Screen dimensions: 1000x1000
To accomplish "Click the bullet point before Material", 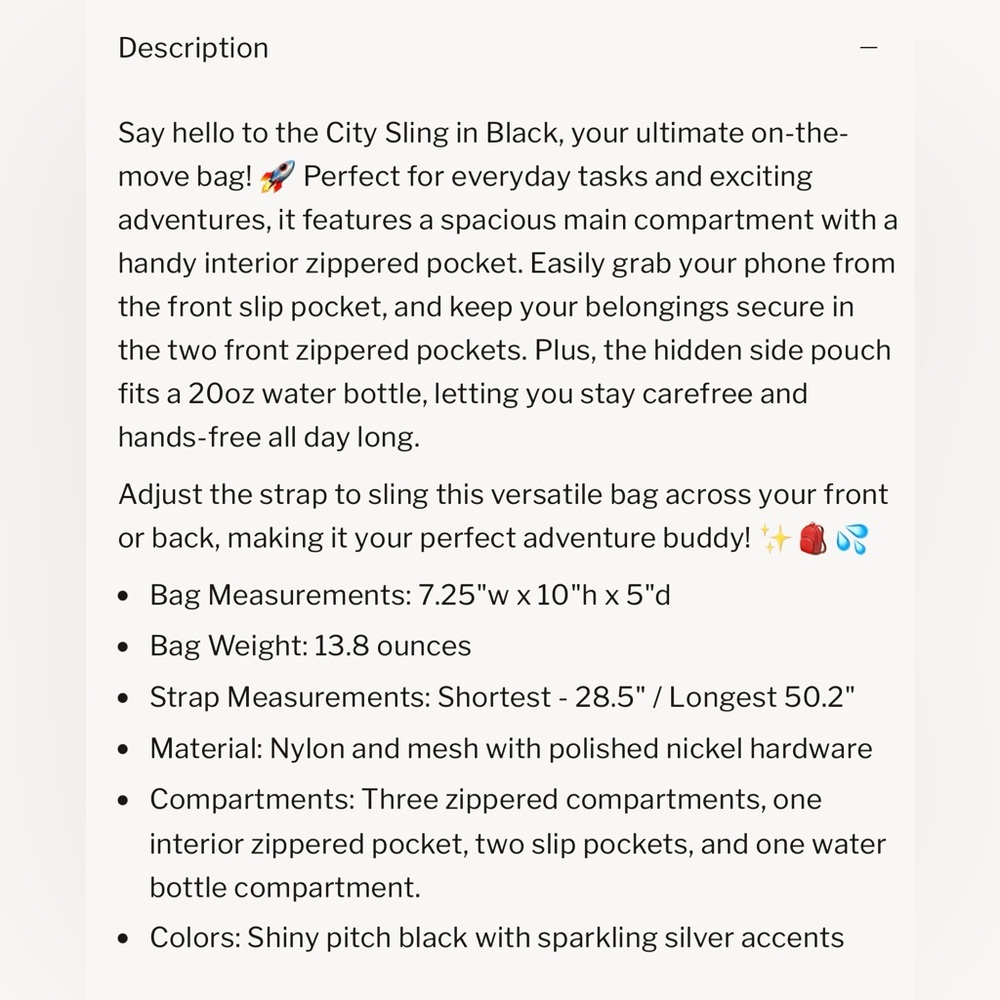I will pos(124,749).
